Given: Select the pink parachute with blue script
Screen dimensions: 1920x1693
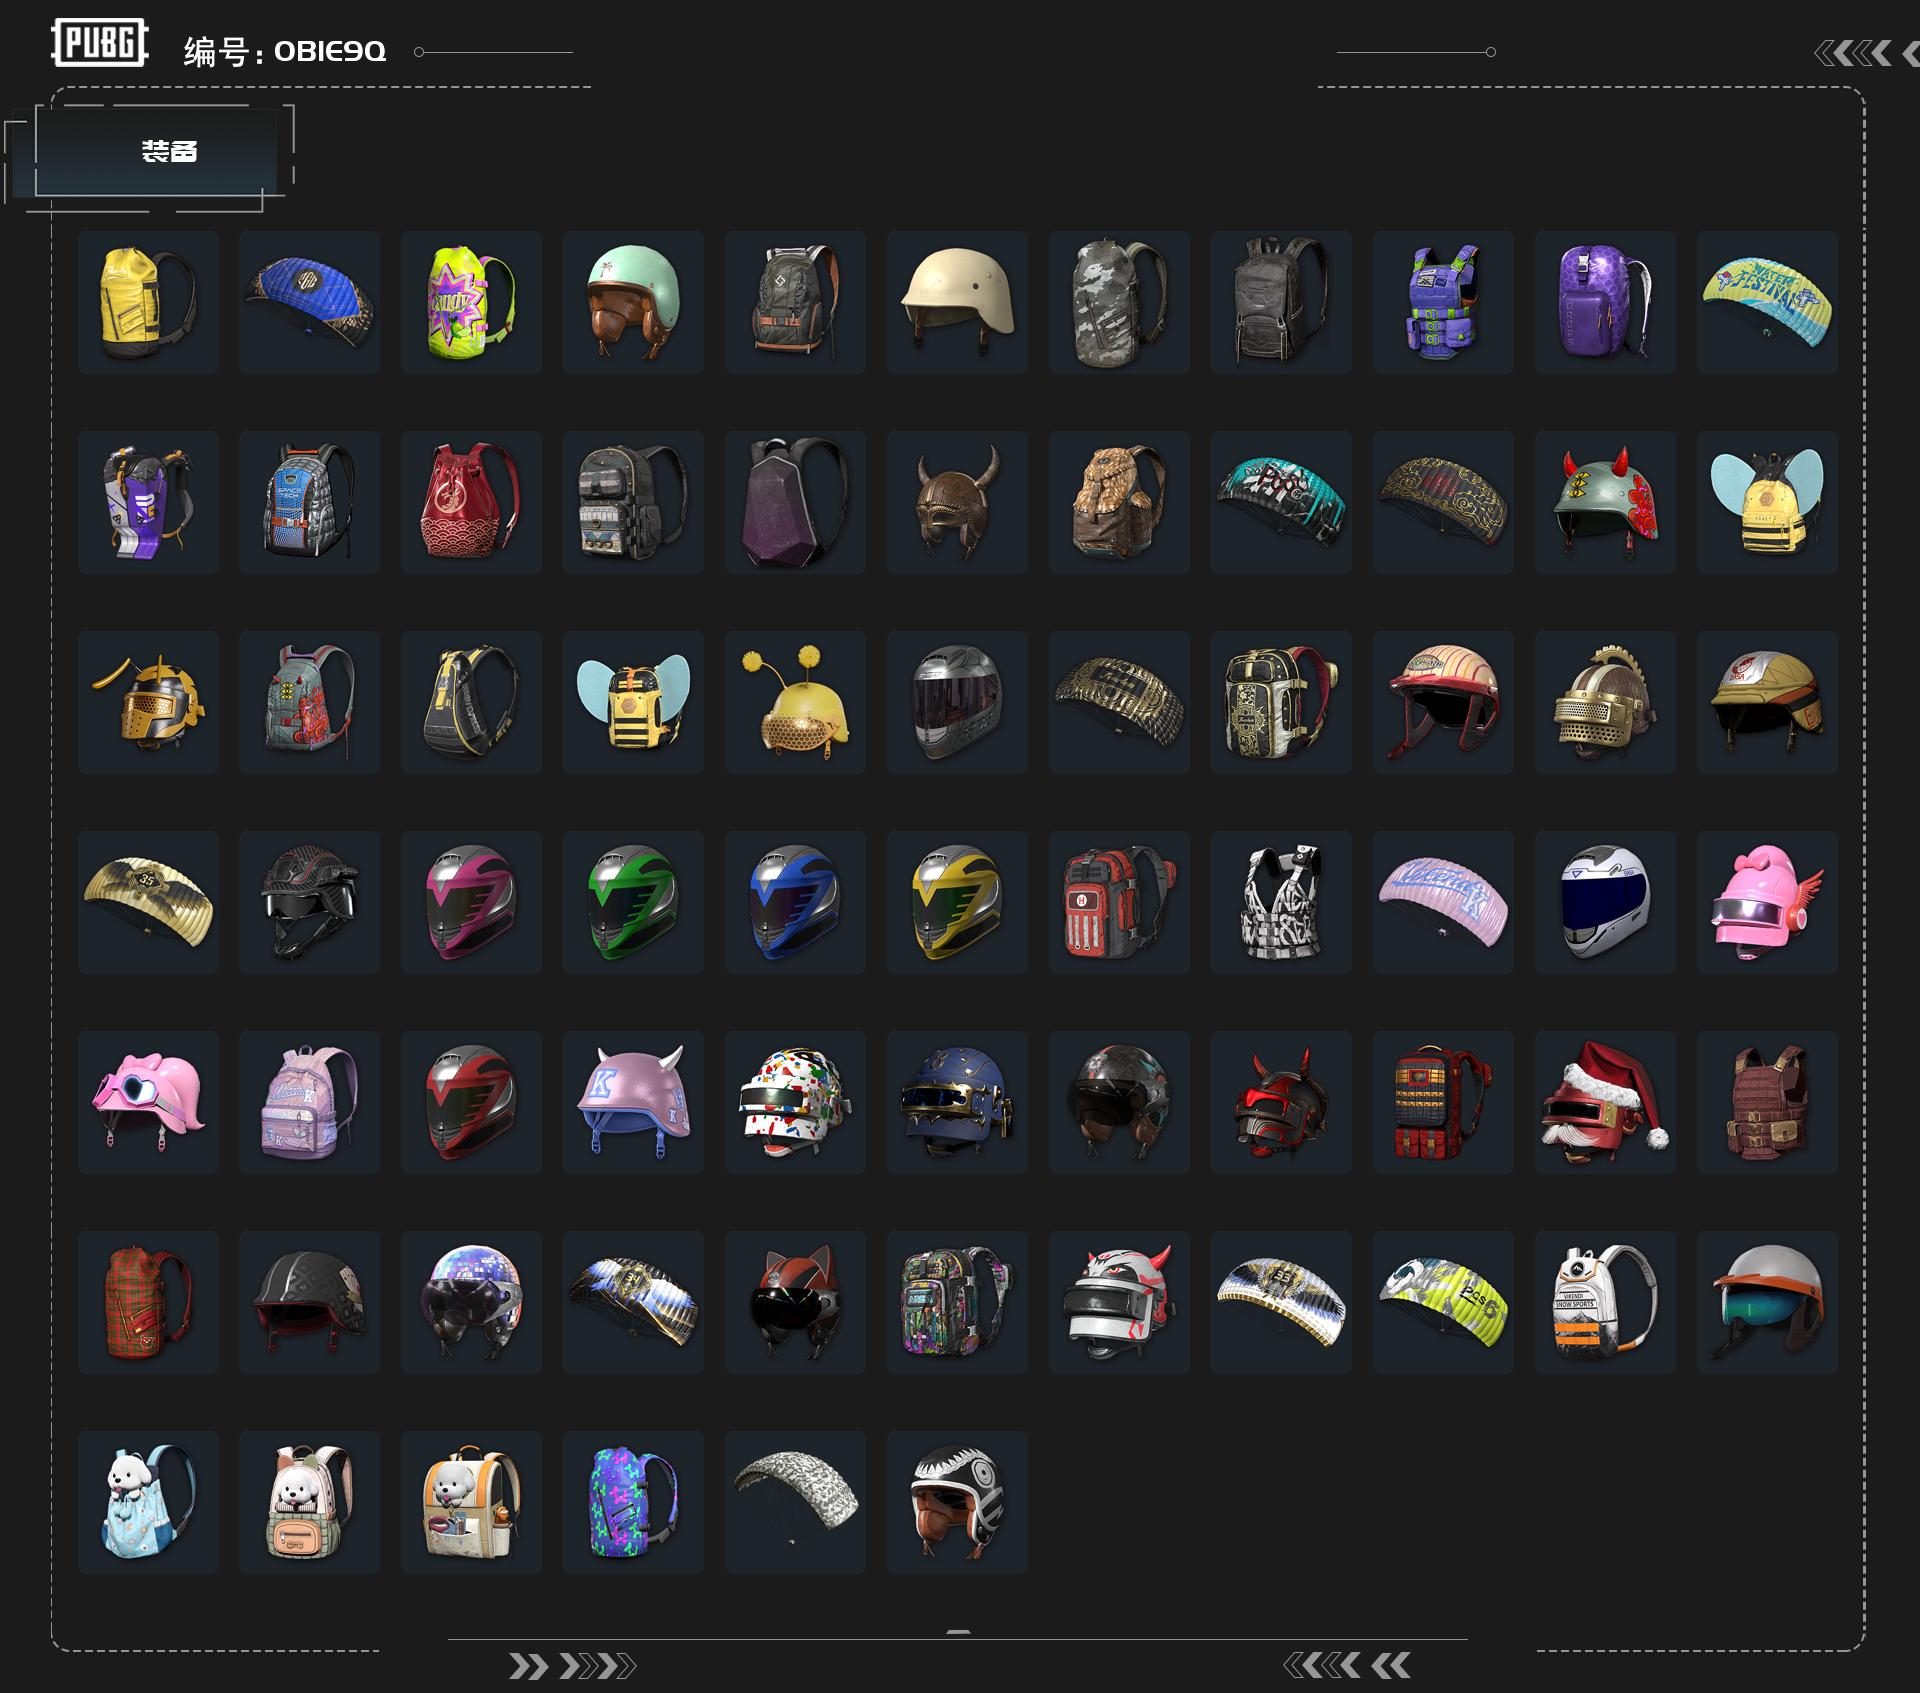Looking at the screenshot, I should click(1443, 902).
